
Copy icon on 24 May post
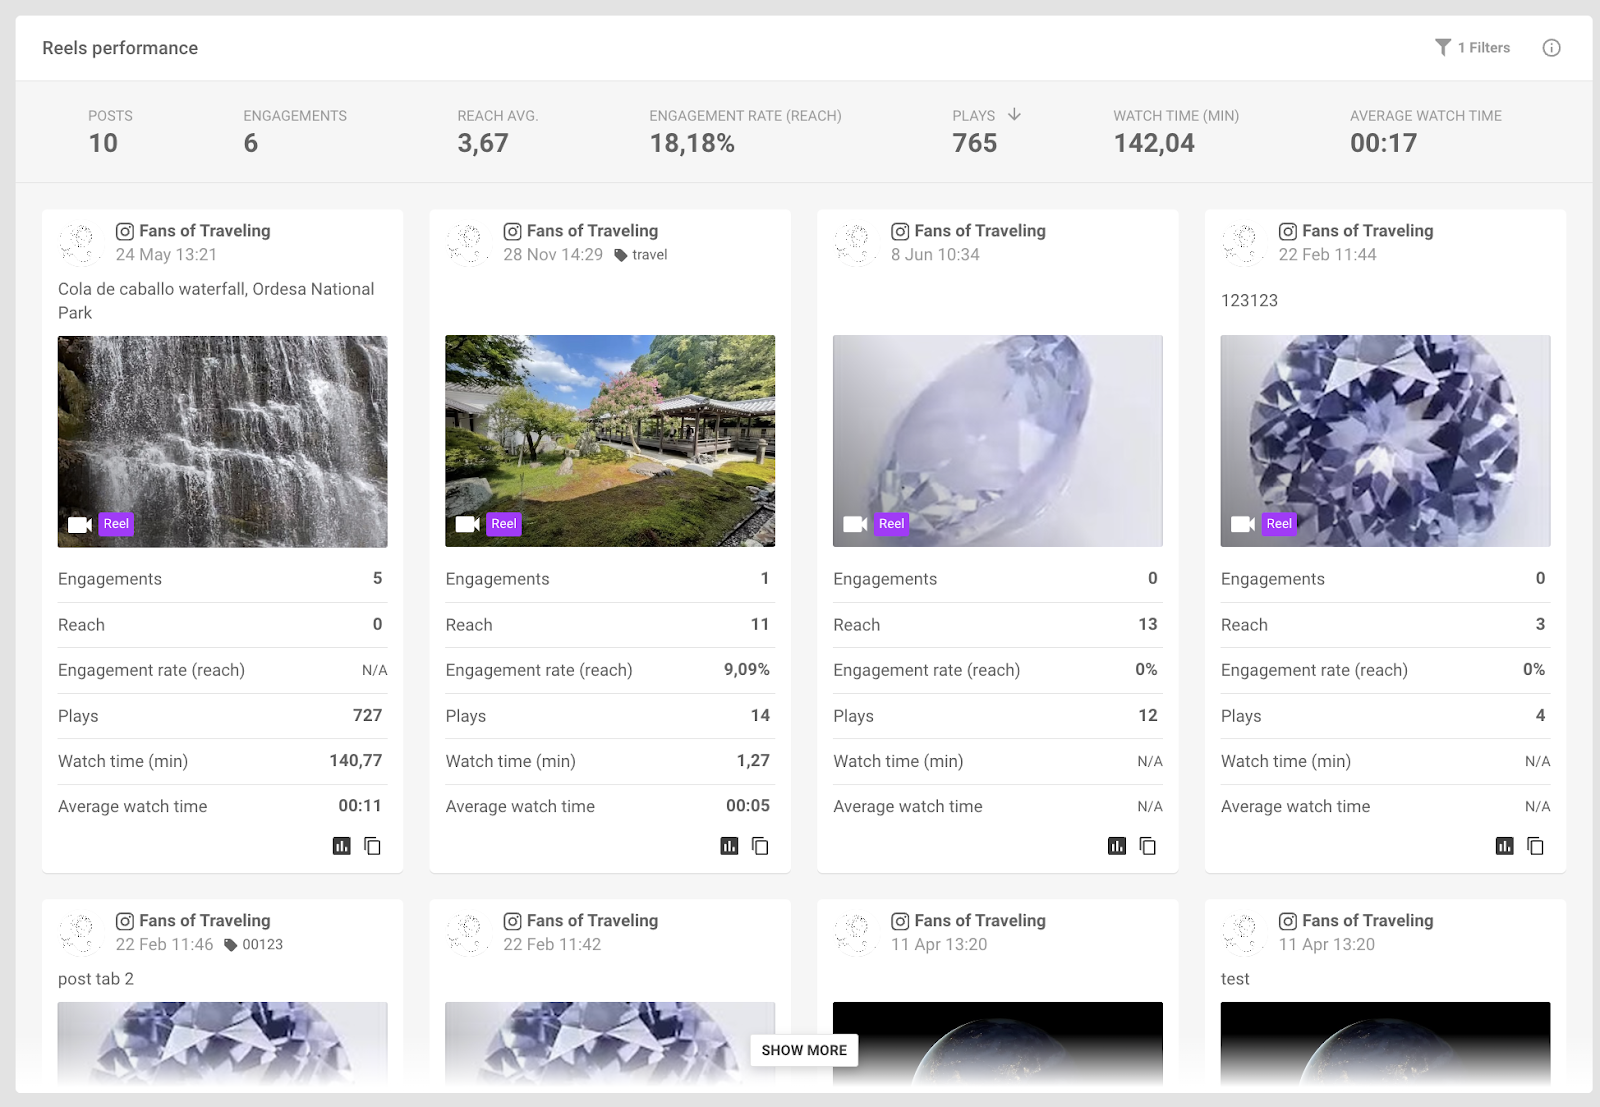tap(372, 846)
